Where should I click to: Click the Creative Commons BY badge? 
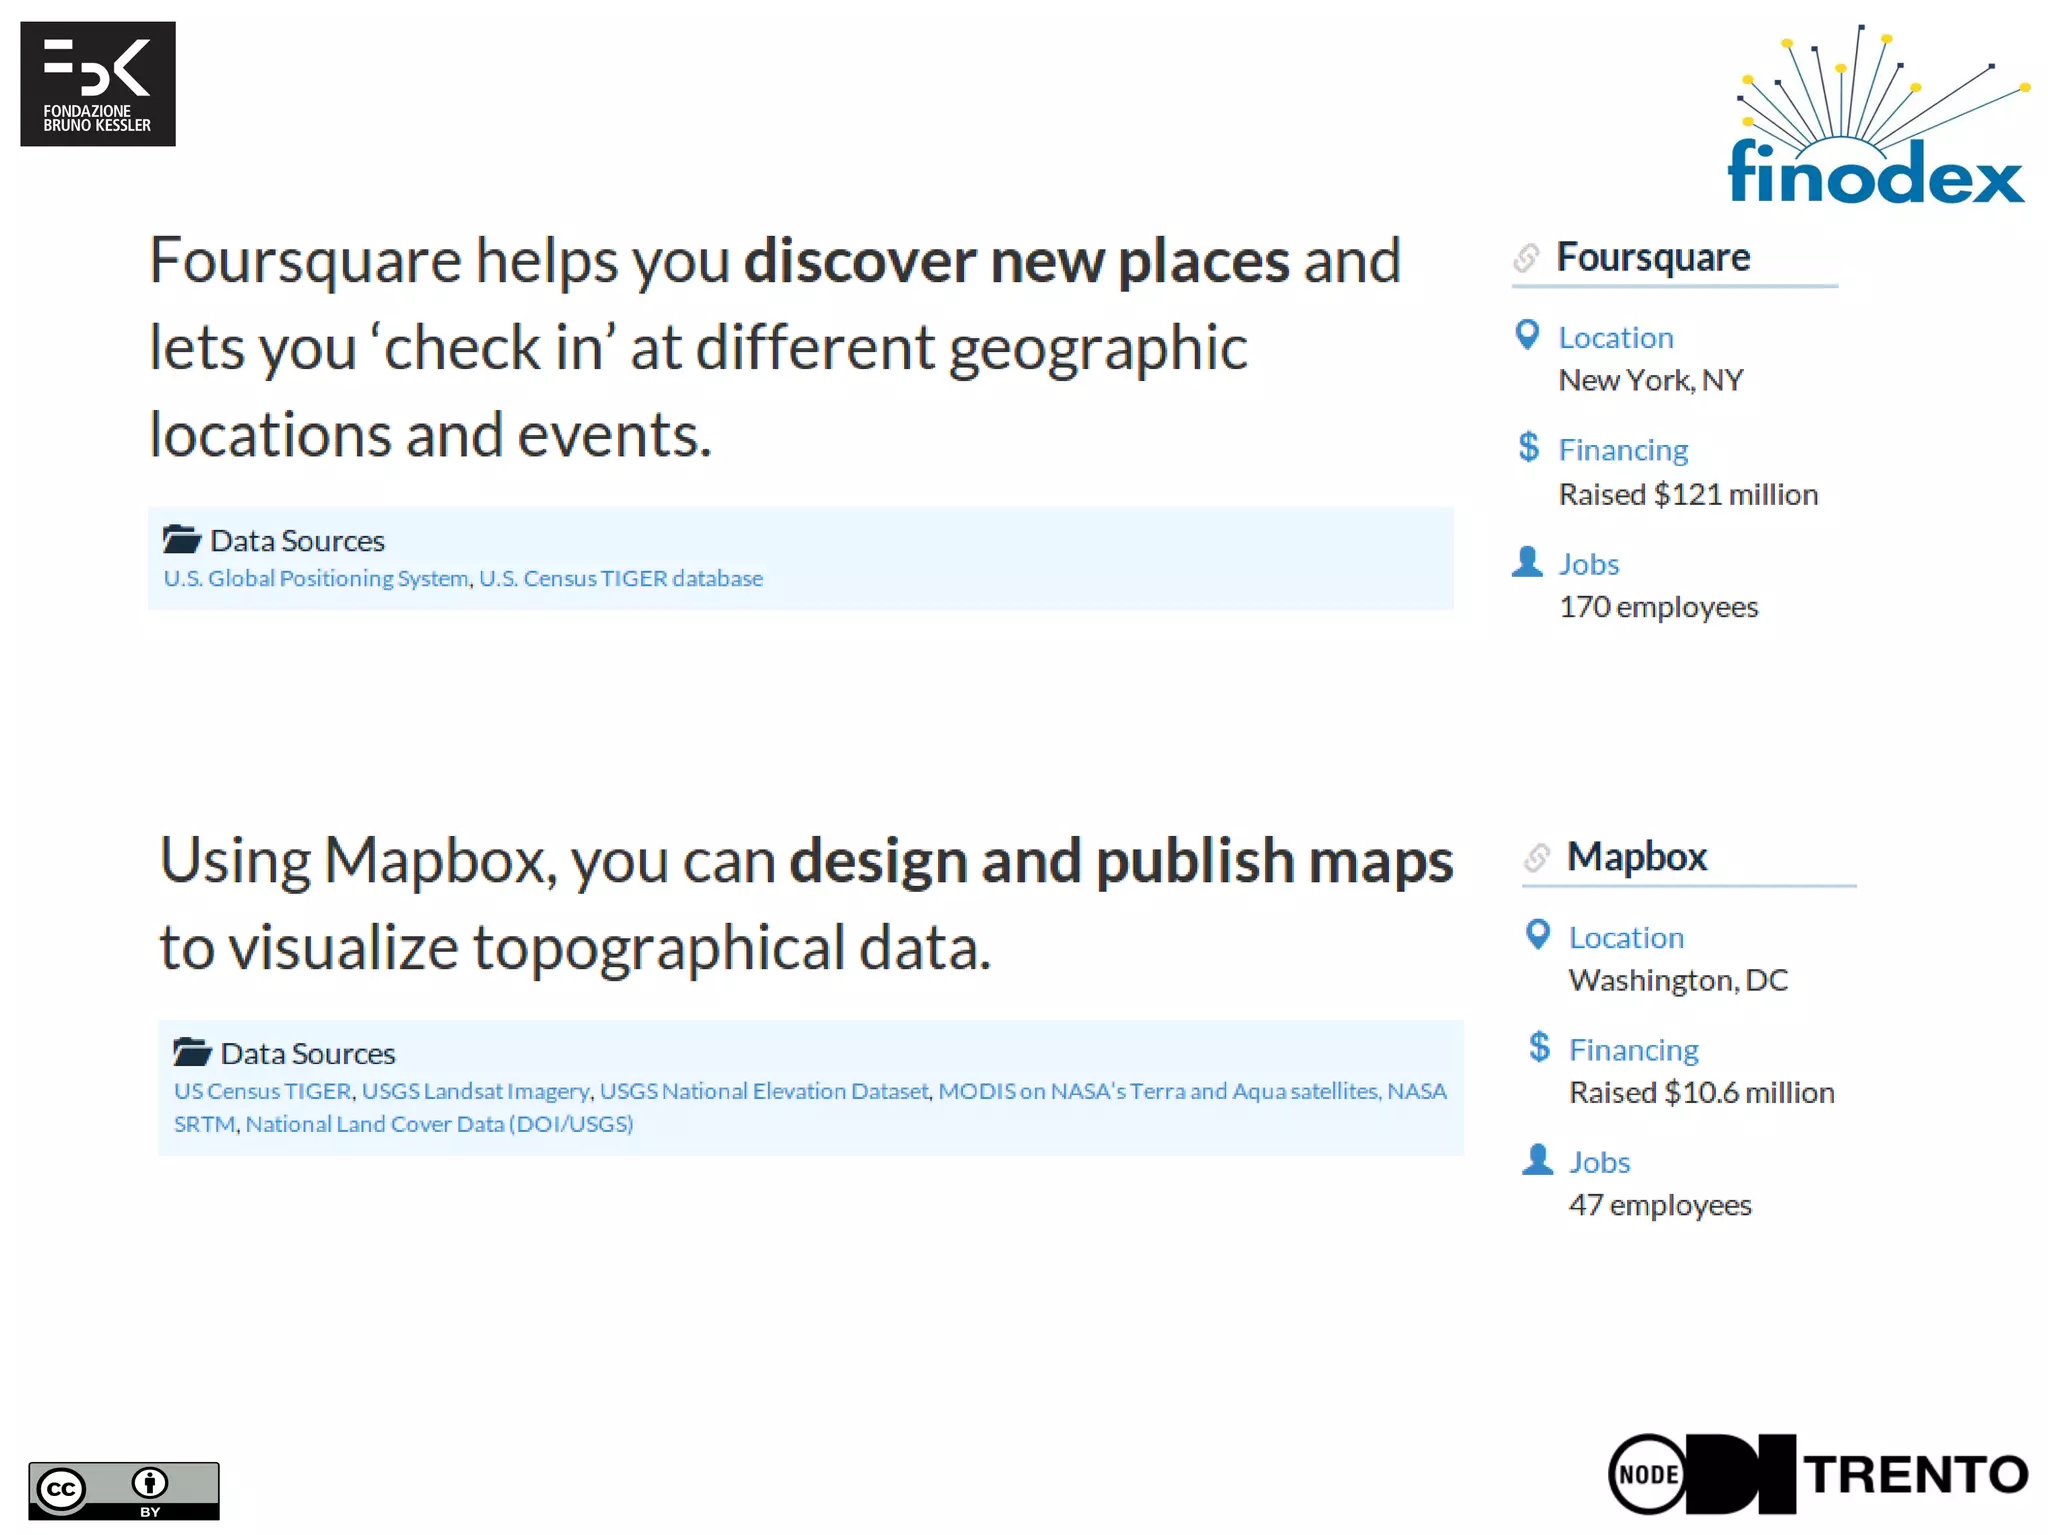click(x=123, y=1490)
